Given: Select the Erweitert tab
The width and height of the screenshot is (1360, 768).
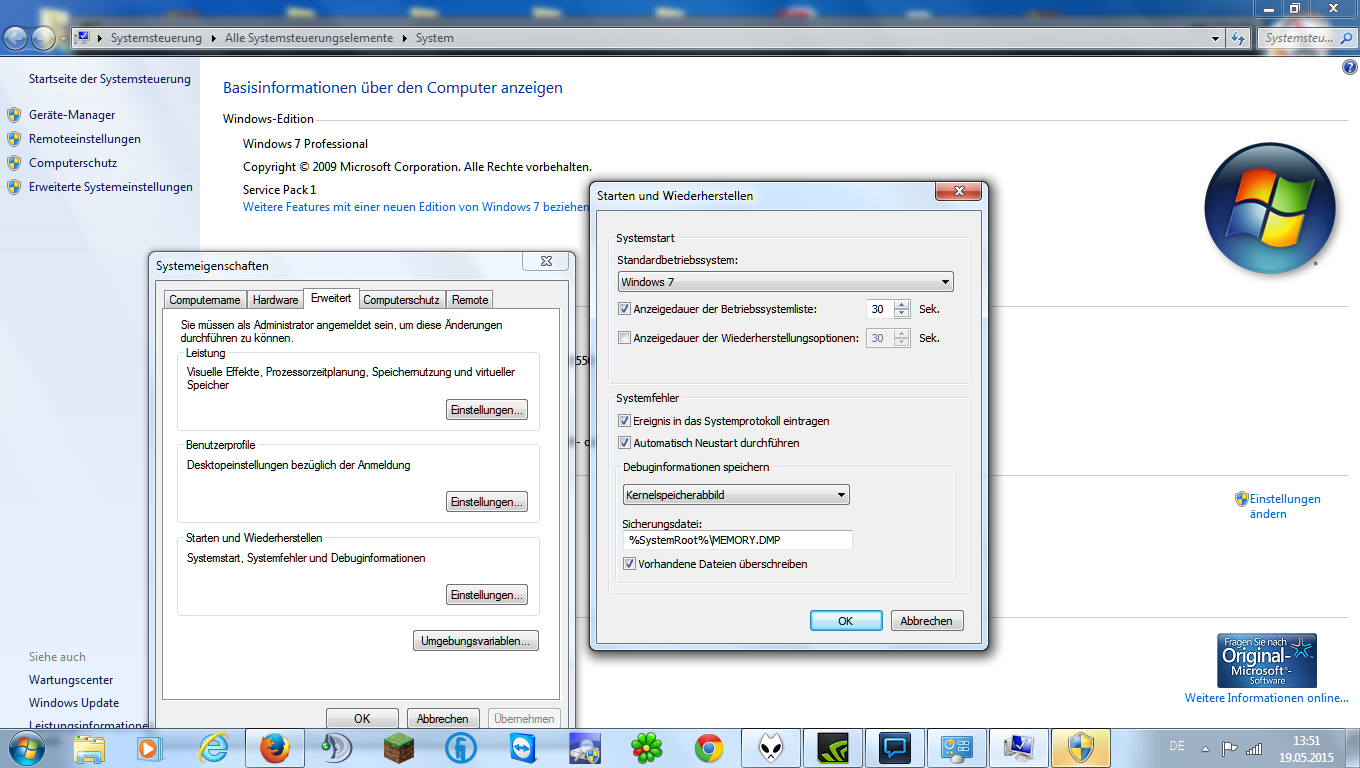Looking at the screenshot, I should pyautogui.click(x=331, y=298).
